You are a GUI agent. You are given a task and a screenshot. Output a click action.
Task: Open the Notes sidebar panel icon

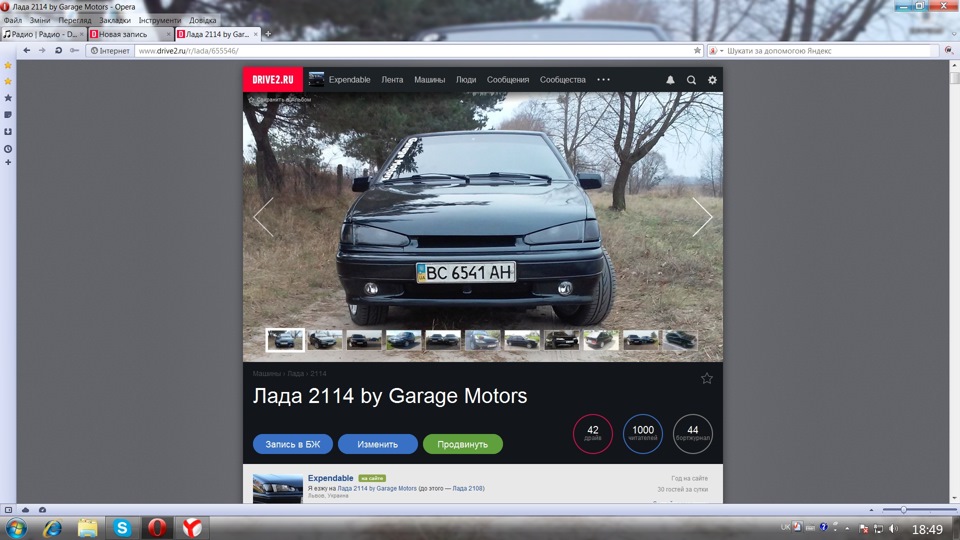(x=8, y=114)
